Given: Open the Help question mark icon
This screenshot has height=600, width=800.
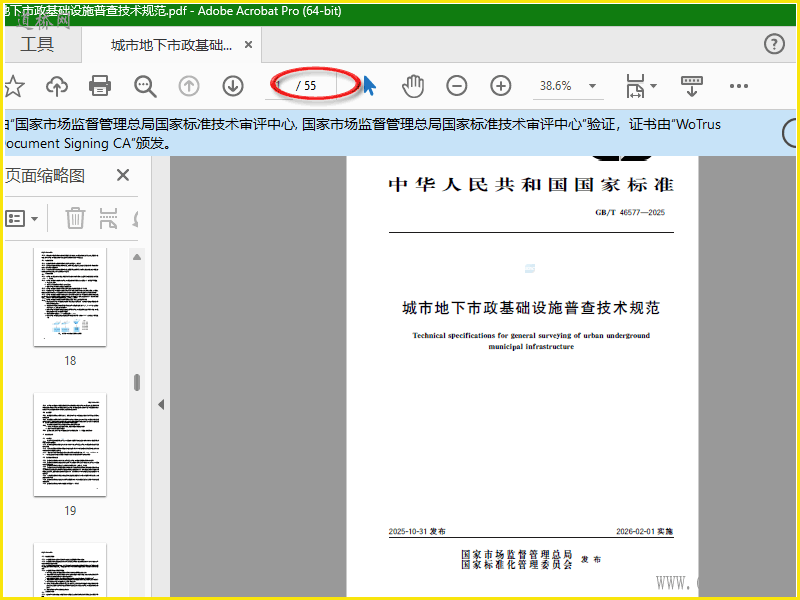Looking at the screenshot, I should (774, 44).
